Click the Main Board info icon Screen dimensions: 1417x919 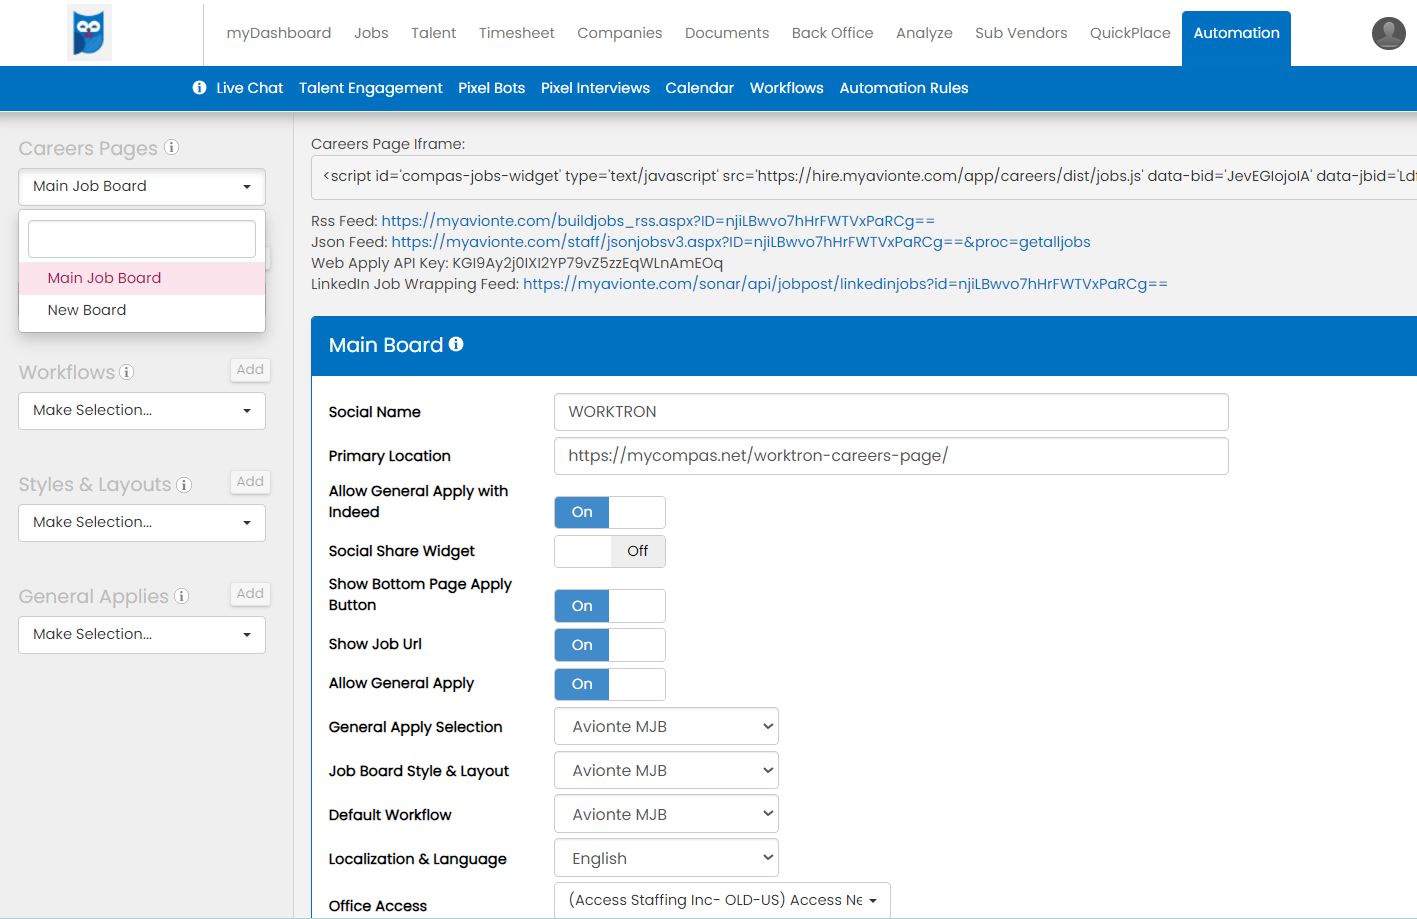point(456,344)
